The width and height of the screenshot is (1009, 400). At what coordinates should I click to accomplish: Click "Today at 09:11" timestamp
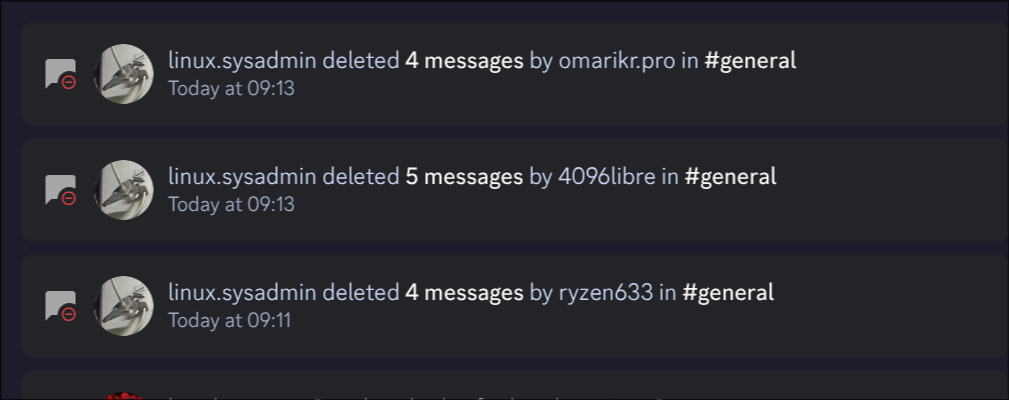click(x=229, y=320)
